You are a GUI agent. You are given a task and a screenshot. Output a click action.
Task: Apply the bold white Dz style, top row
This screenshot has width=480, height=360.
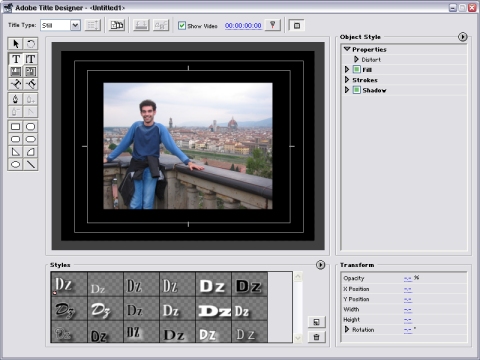tap(213, 284)
